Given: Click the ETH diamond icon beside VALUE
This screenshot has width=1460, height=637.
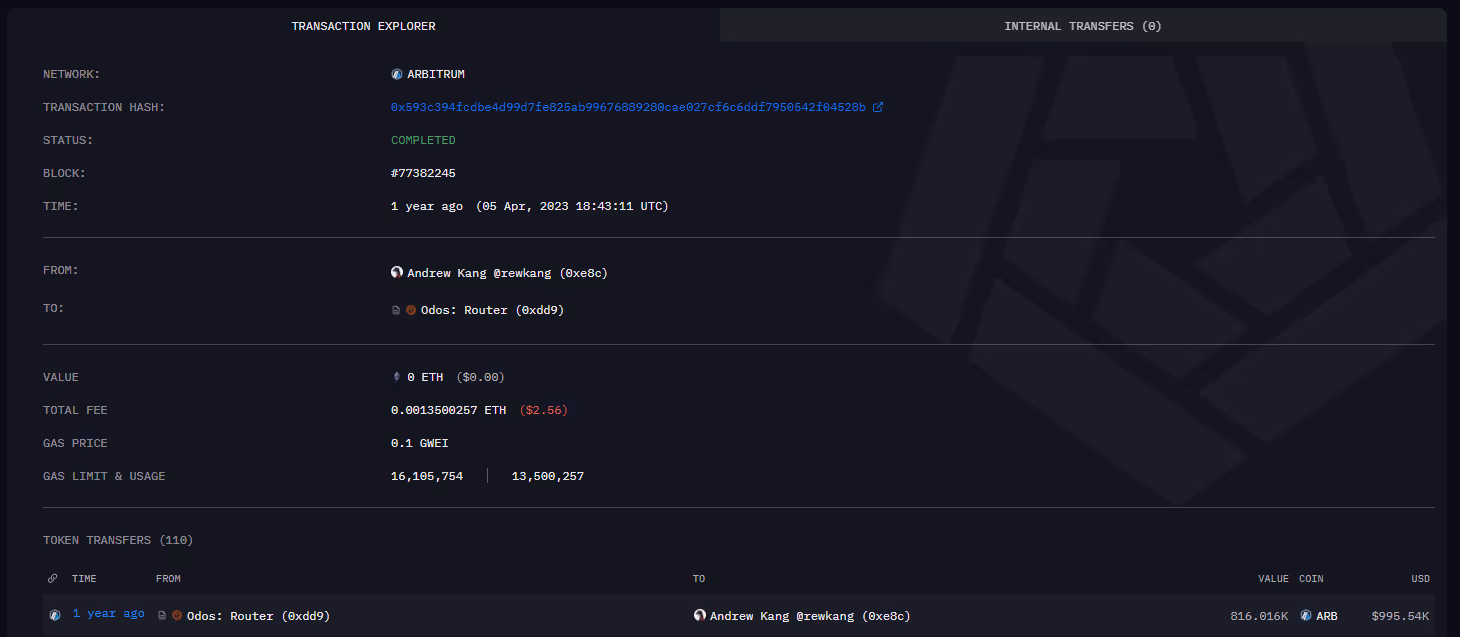Looking at the screenshot, I should pos(396,376).
